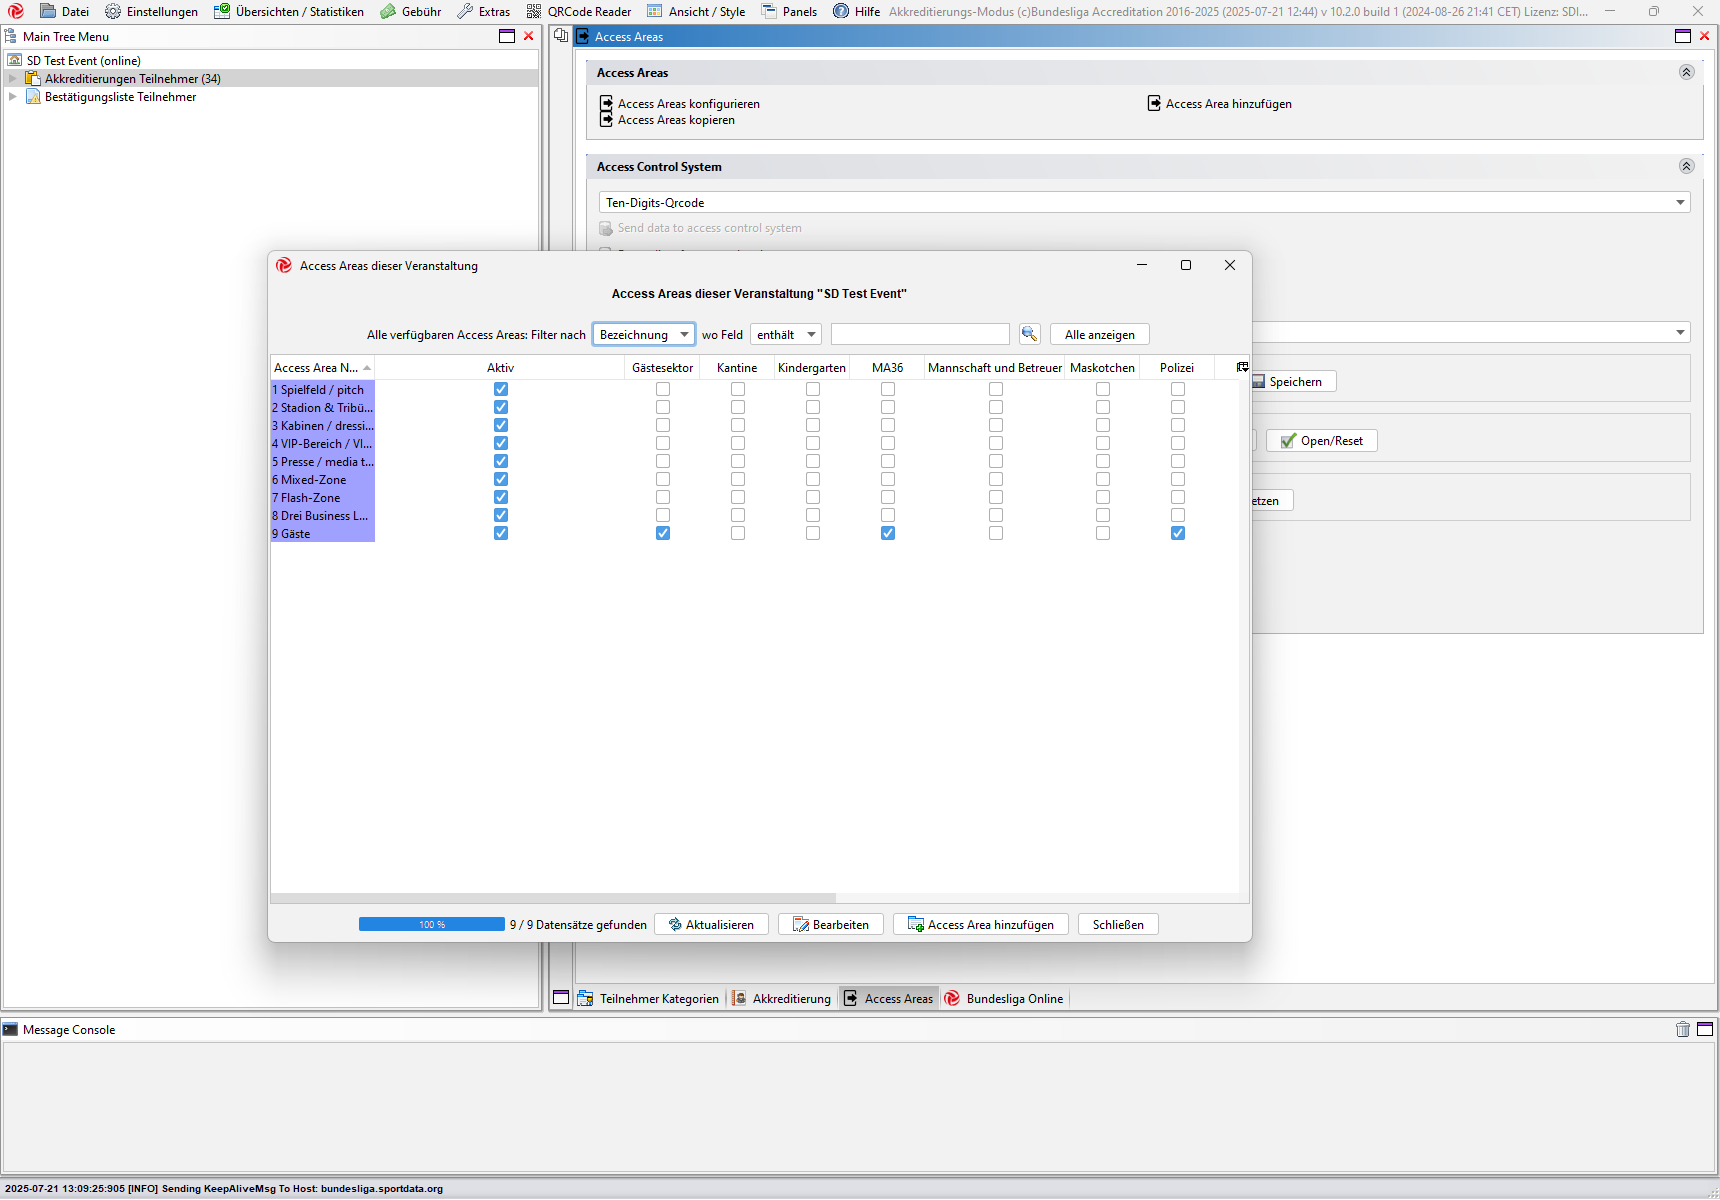This screenshot has height=1200, width=1720.
Task: Click the Access Area hinzufügen icon in background panel
Action: (x=1154, y=103)
